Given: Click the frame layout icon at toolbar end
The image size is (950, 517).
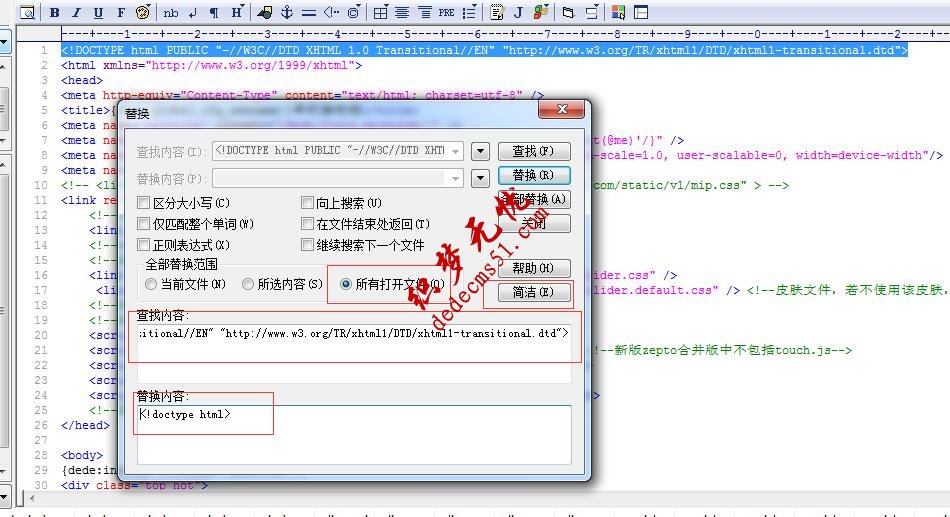Looking at the screenshot, I should [640, 12].
